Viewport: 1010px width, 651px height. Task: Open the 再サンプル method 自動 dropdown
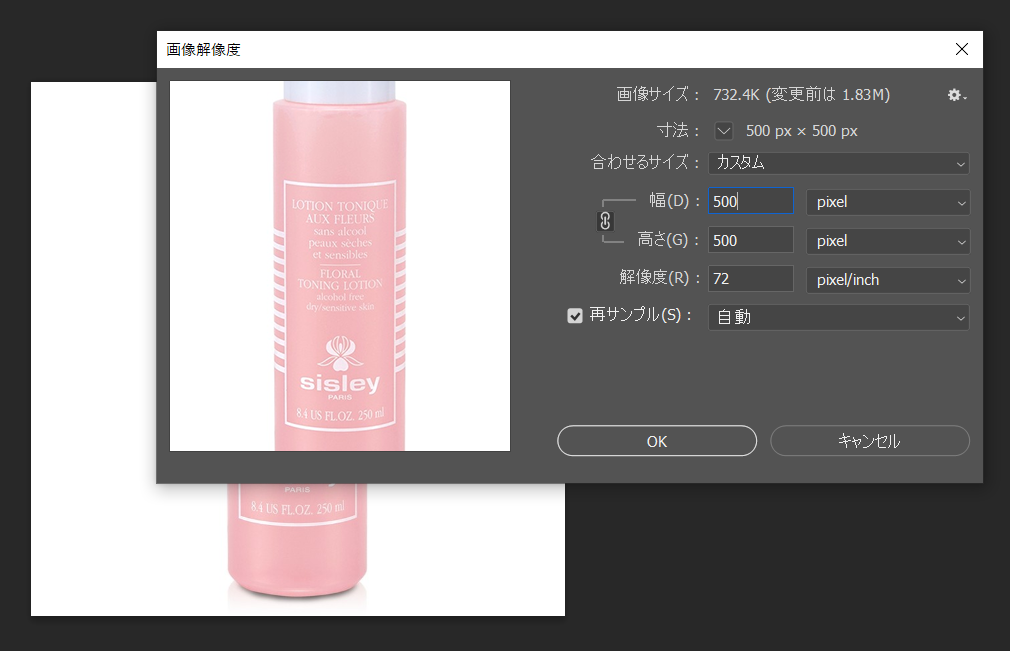[x=838, y=317]
